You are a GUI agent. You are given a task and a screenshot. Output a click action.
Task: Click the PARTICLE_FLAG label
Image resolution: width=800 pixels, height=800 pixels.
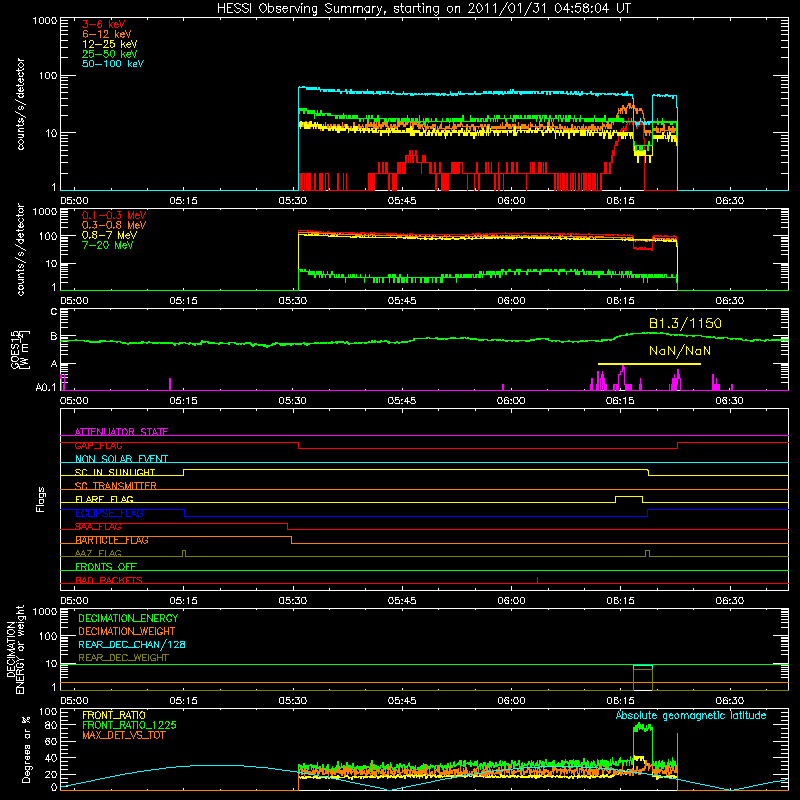[112, 540]
